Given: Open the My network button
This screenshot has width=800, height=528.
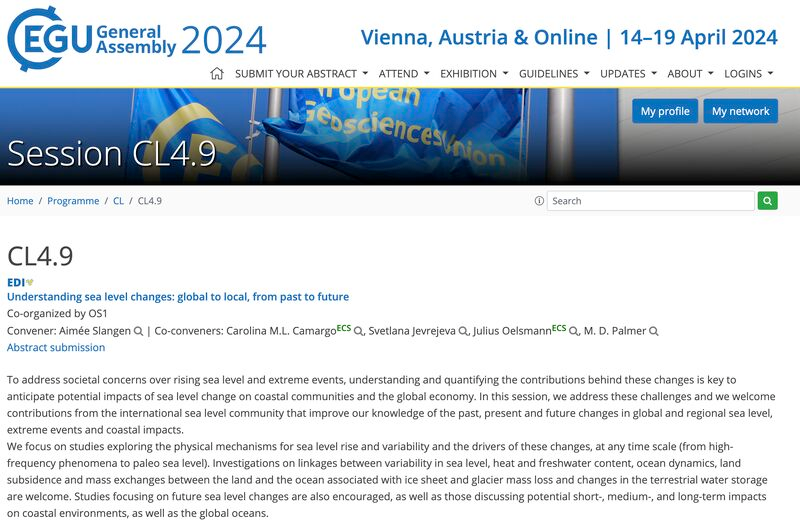Looking at the screenshot, I should tap(740, 111).
